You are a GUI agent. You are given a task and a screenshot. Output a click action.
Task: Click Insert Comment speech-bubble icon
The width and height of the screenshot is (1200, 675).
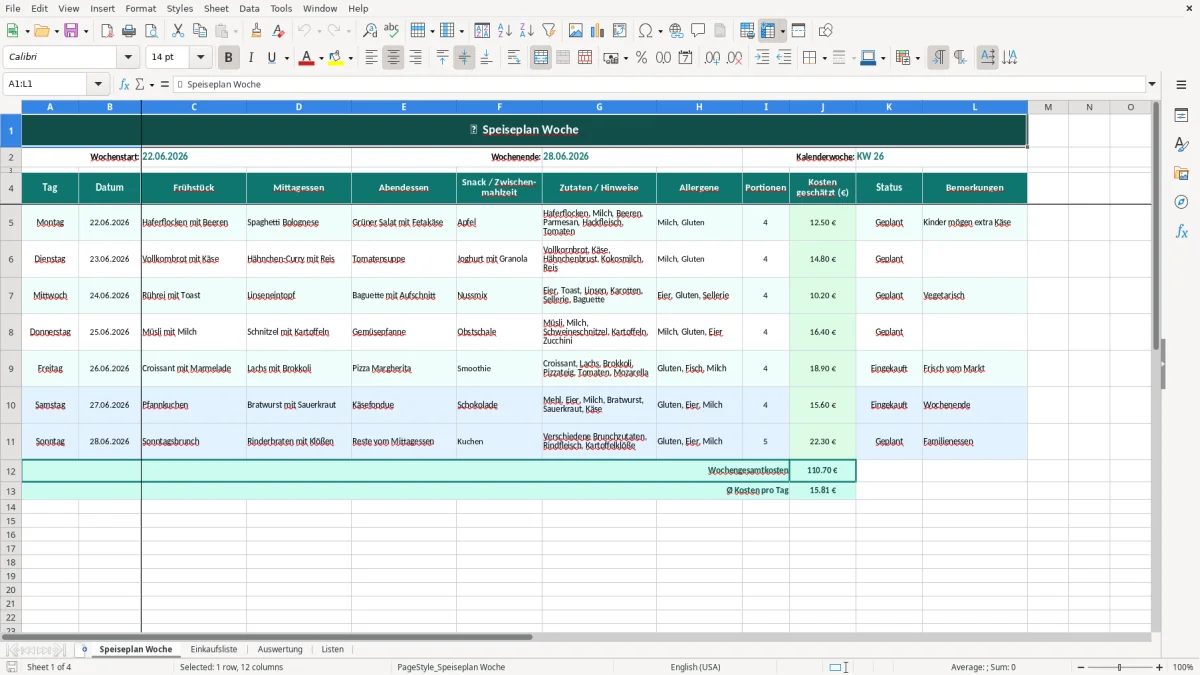click(698, 31)
